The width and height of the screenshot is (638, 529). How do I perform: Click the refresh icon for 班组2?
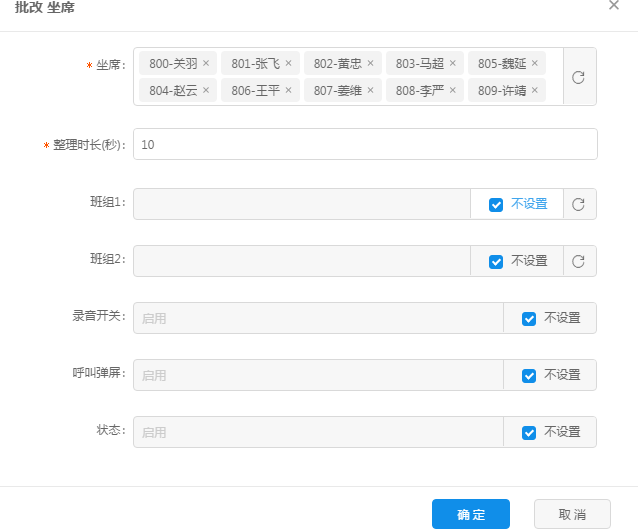pyautogui.click(x=579, y=261)
